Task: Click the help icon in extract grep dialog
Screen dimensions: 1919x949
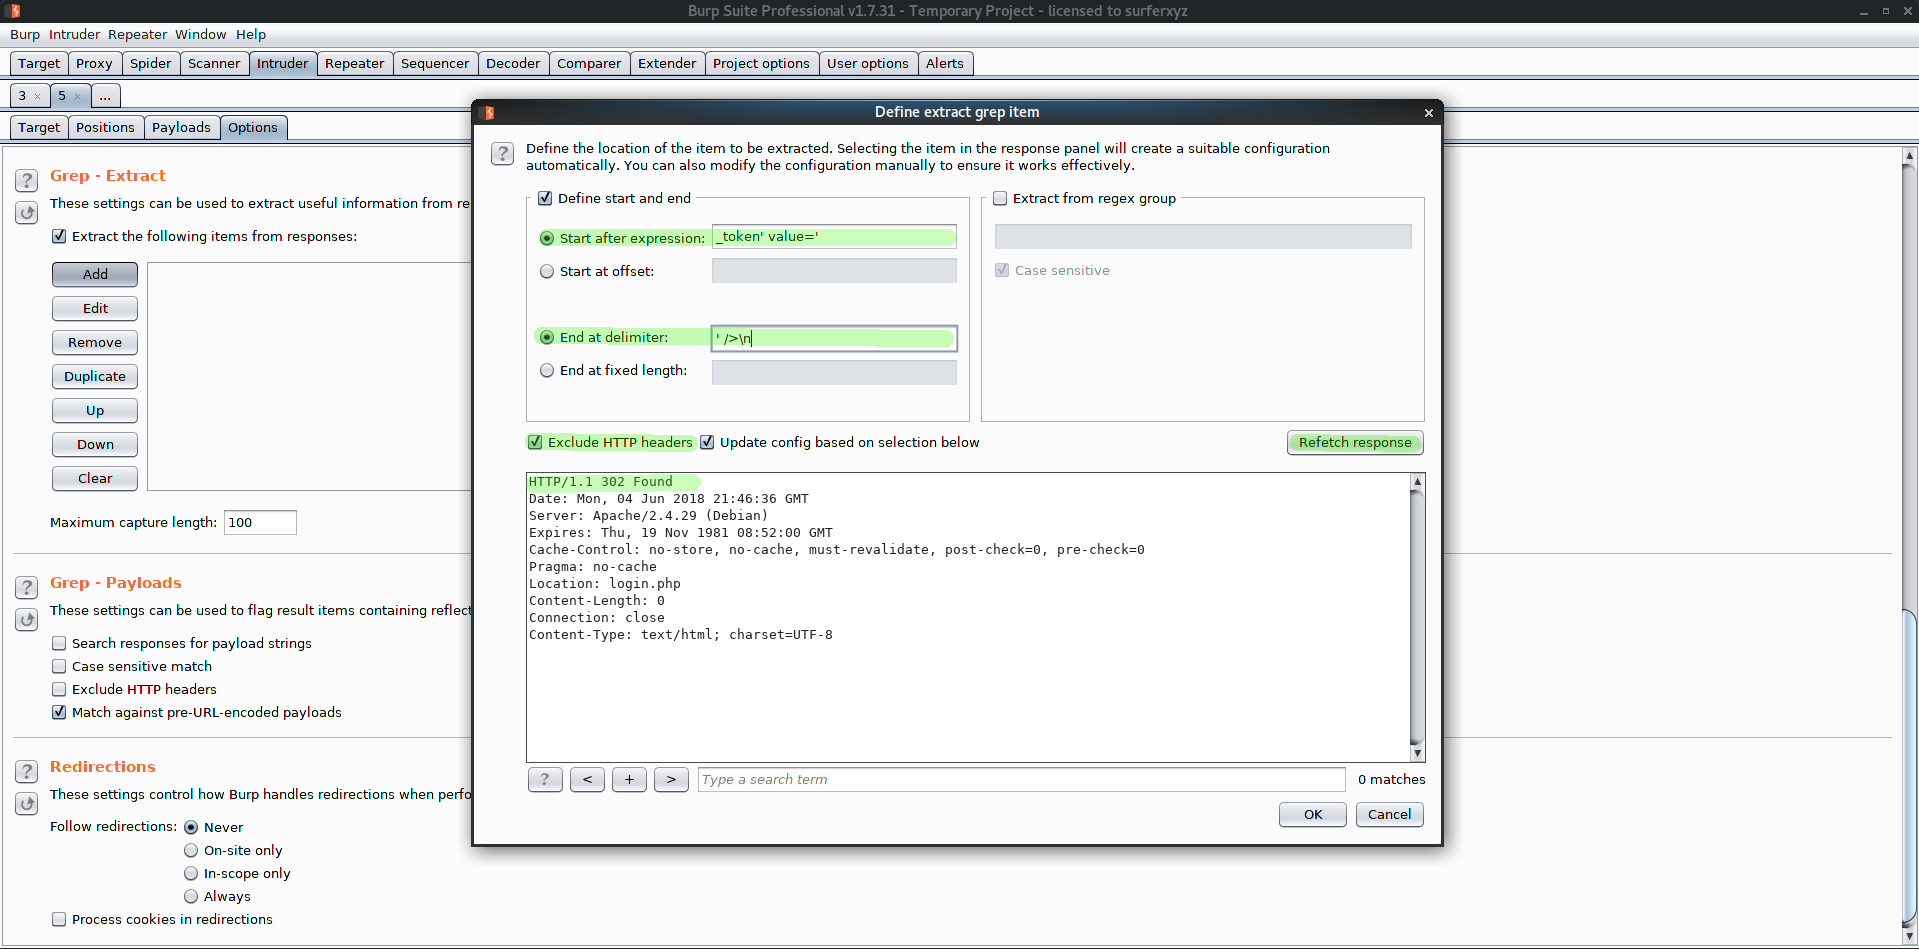Action: point(503,154)
